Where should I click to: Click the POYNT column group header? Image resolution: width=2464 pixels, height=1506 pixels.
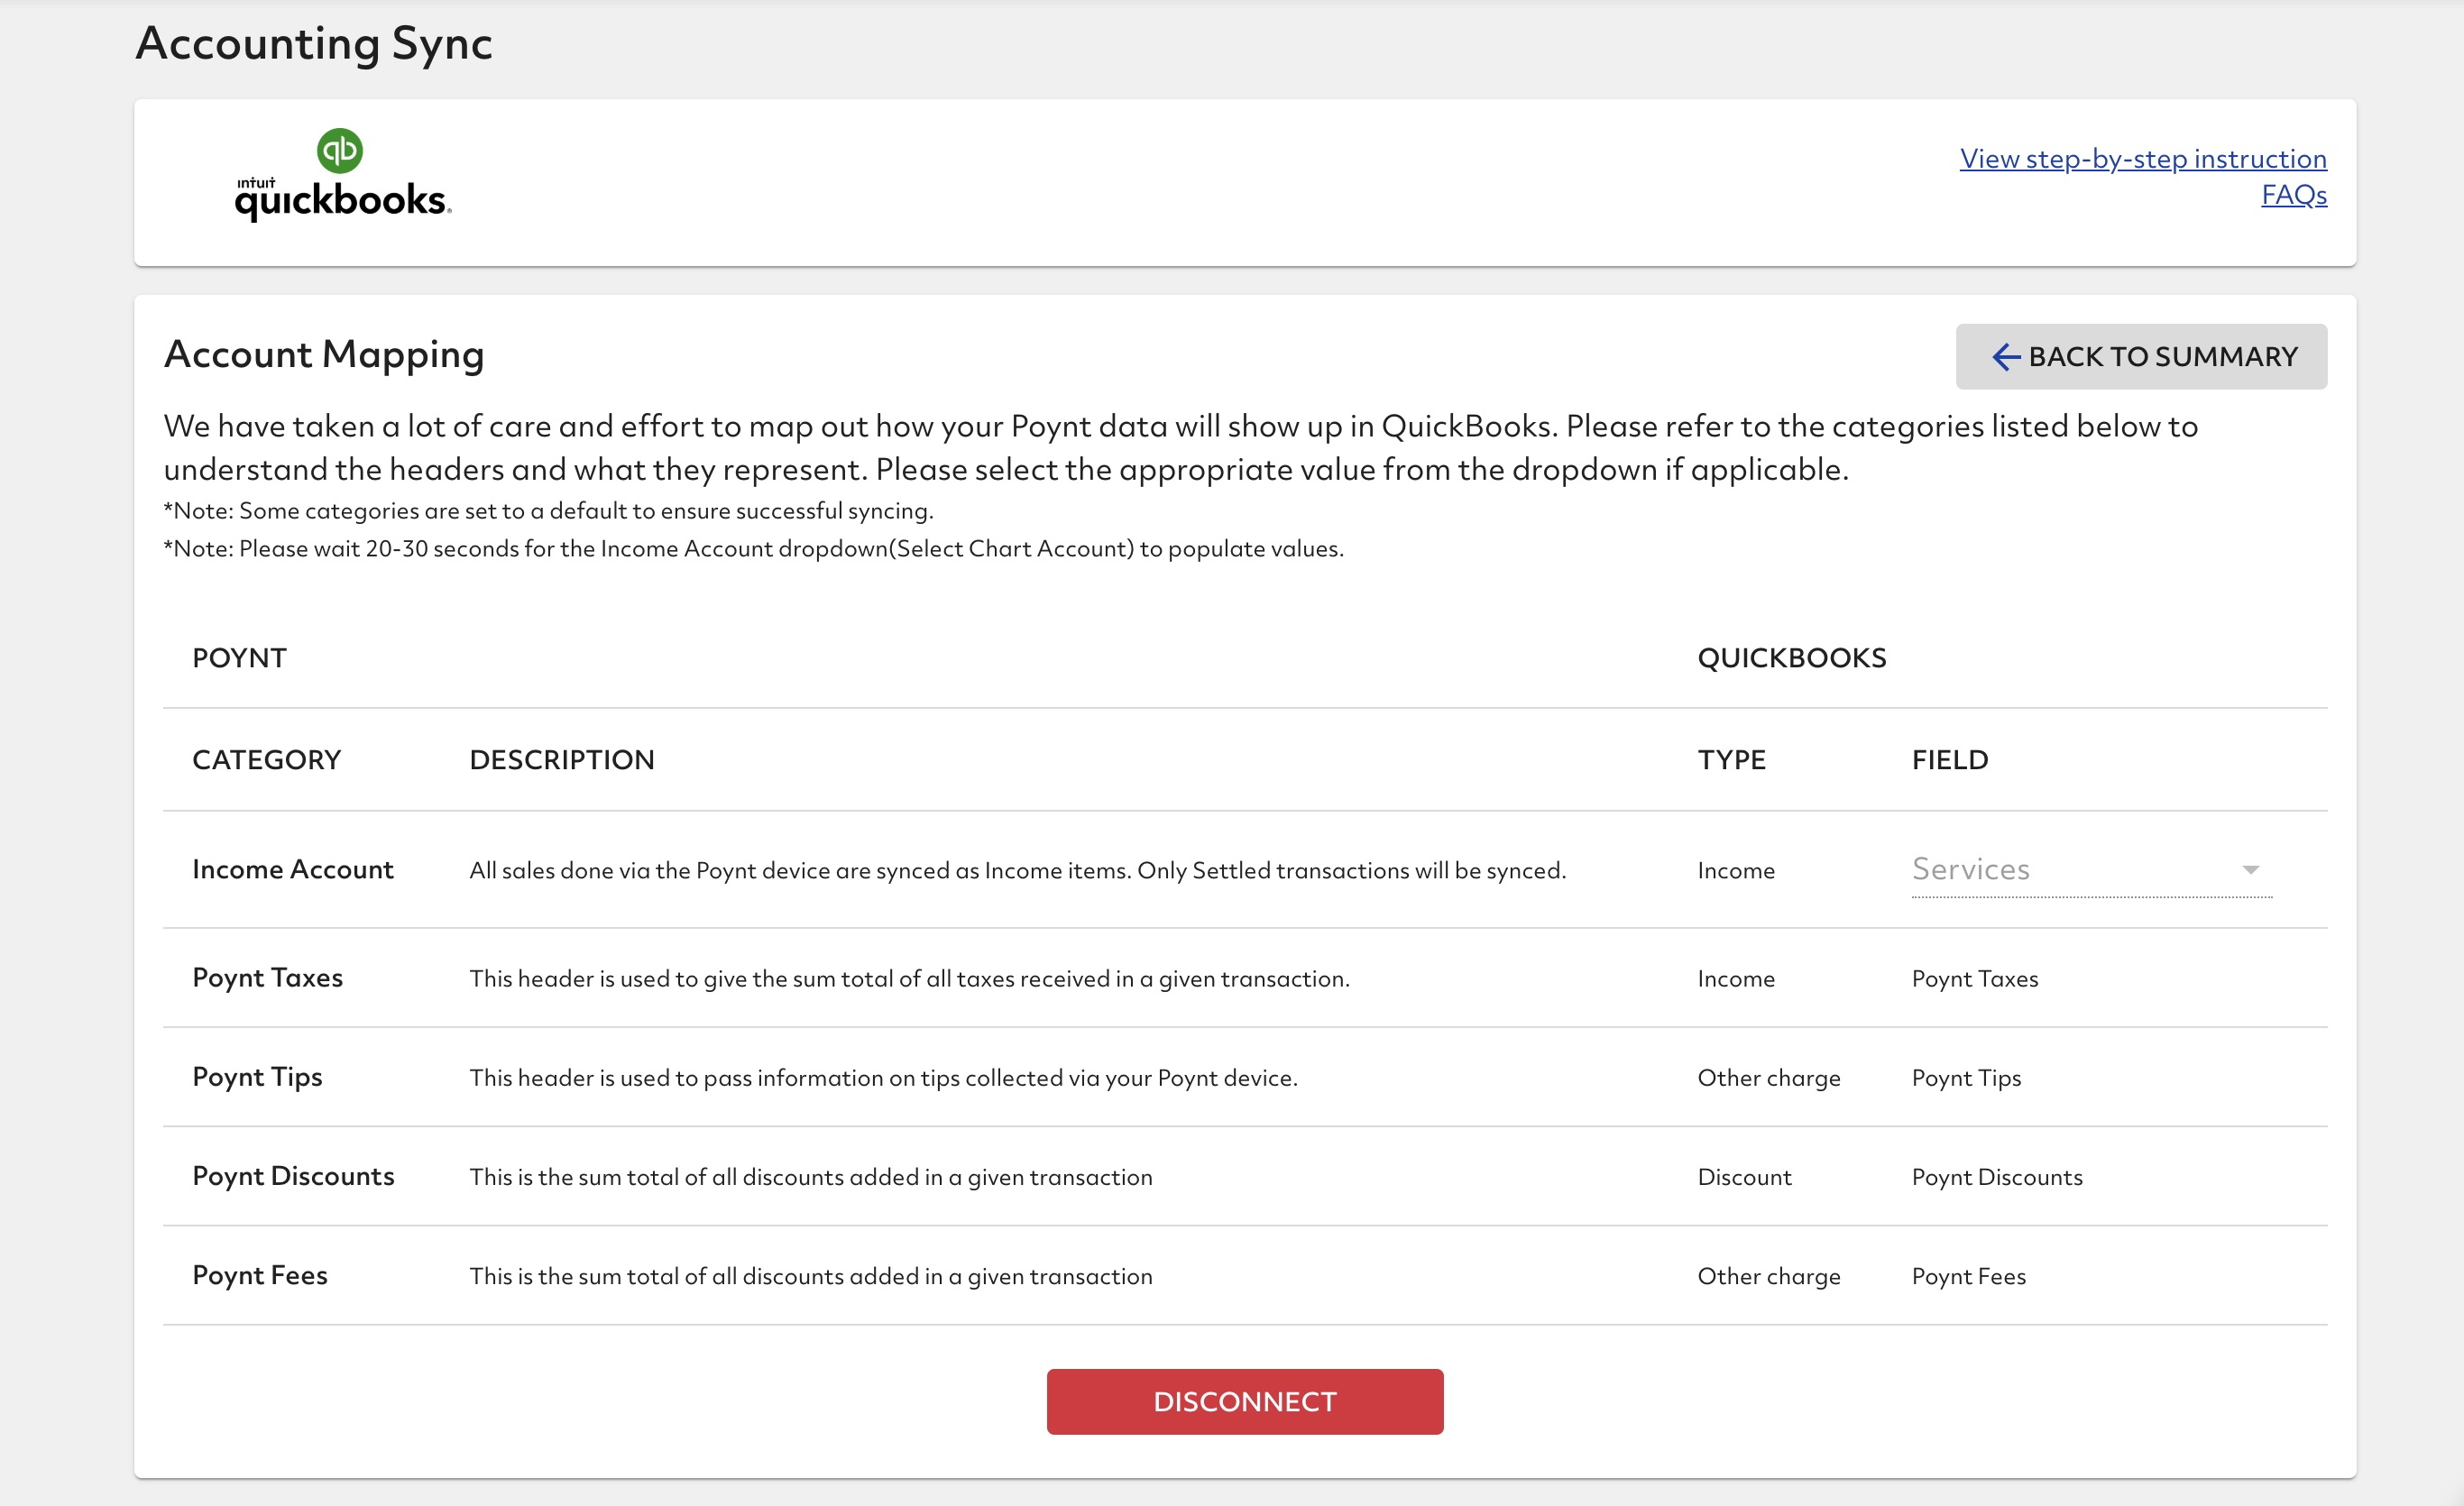[x=239, y=658]
